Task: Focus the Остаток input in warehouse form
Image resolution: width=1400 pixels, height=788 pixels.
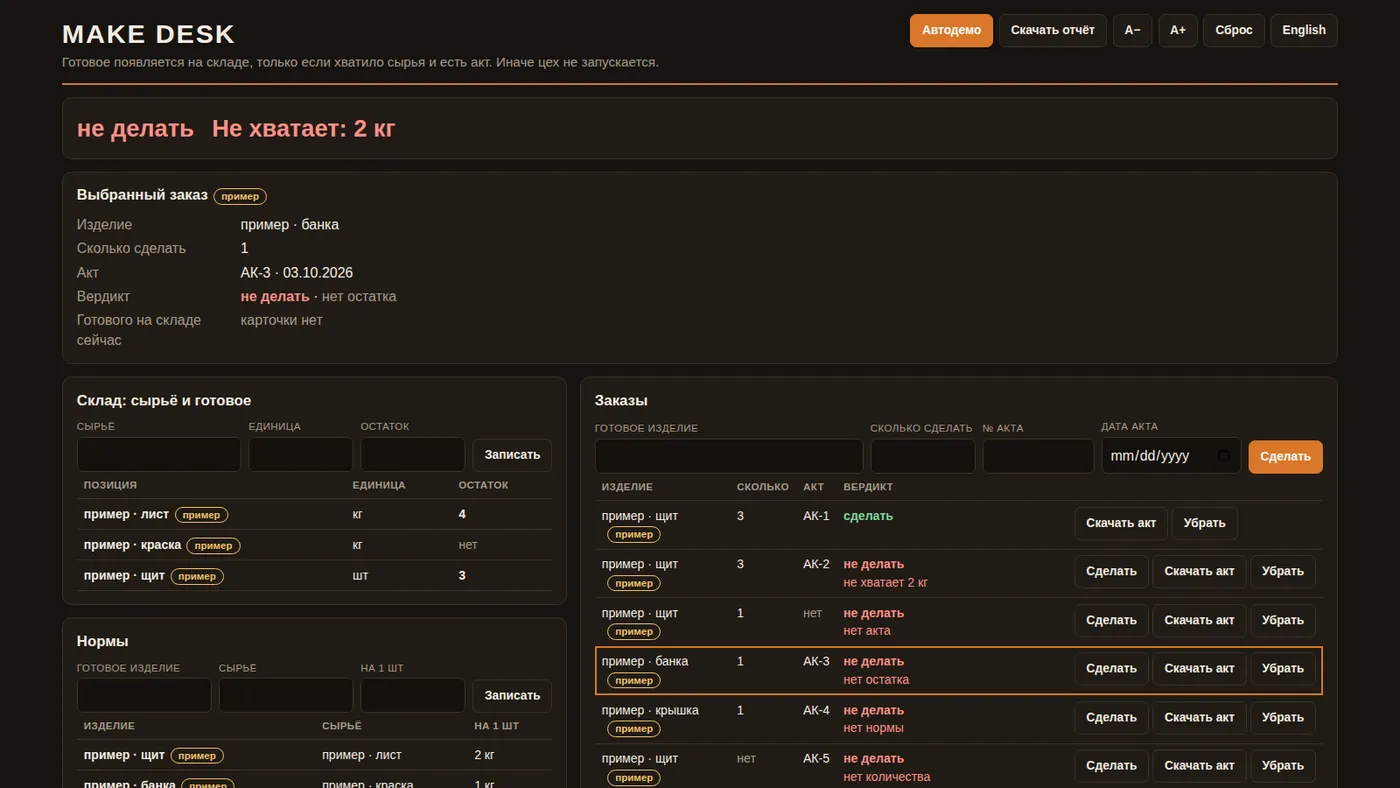Action: pos(413,454)
